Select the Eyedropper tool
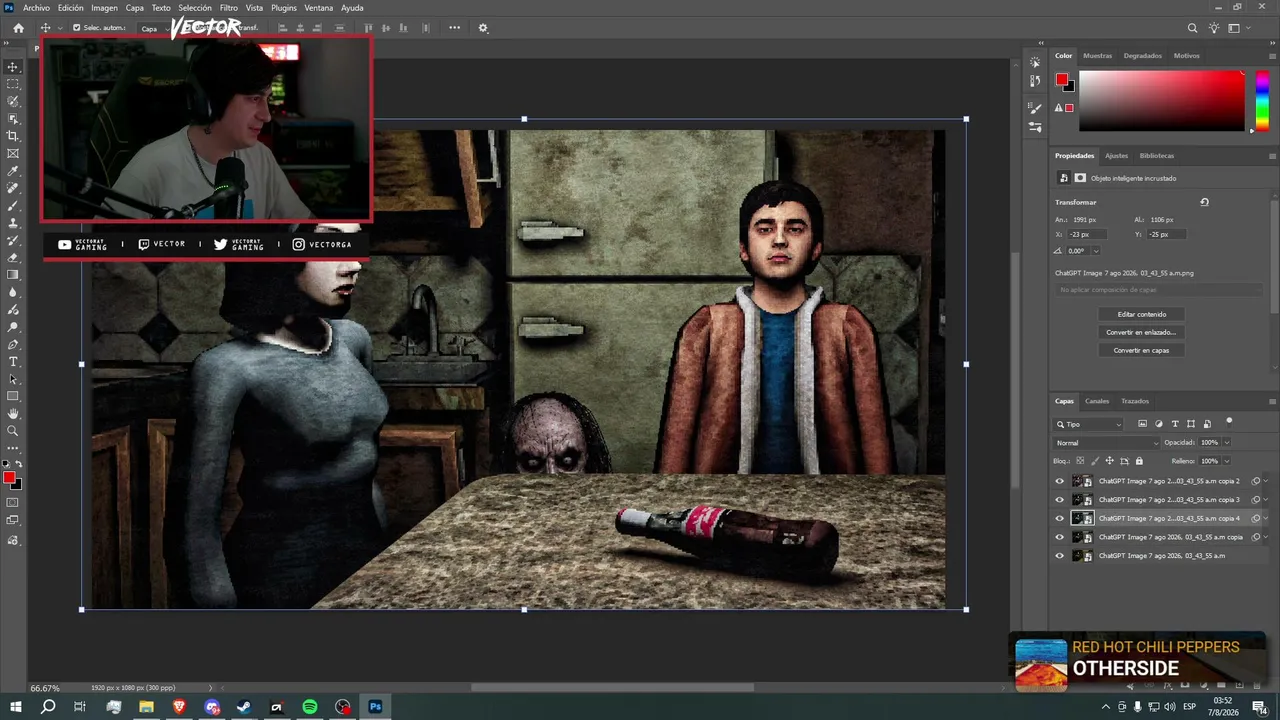 coord(13,171)
